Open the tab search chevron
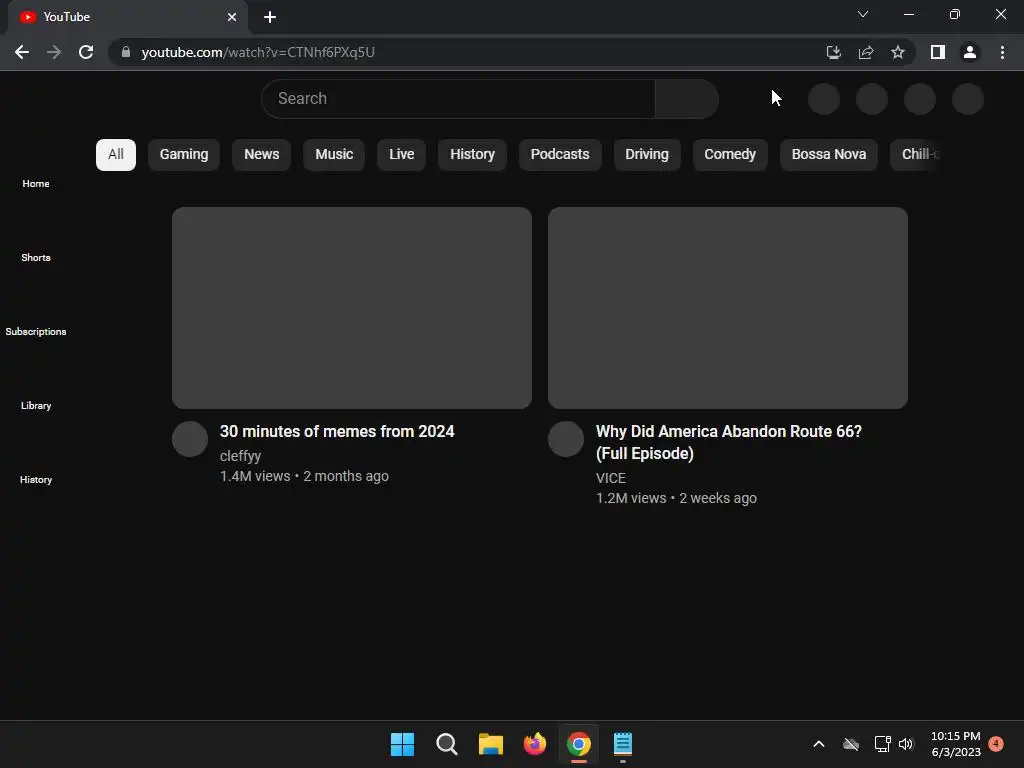Viewport: 1024px width, 768px height. 863,14
